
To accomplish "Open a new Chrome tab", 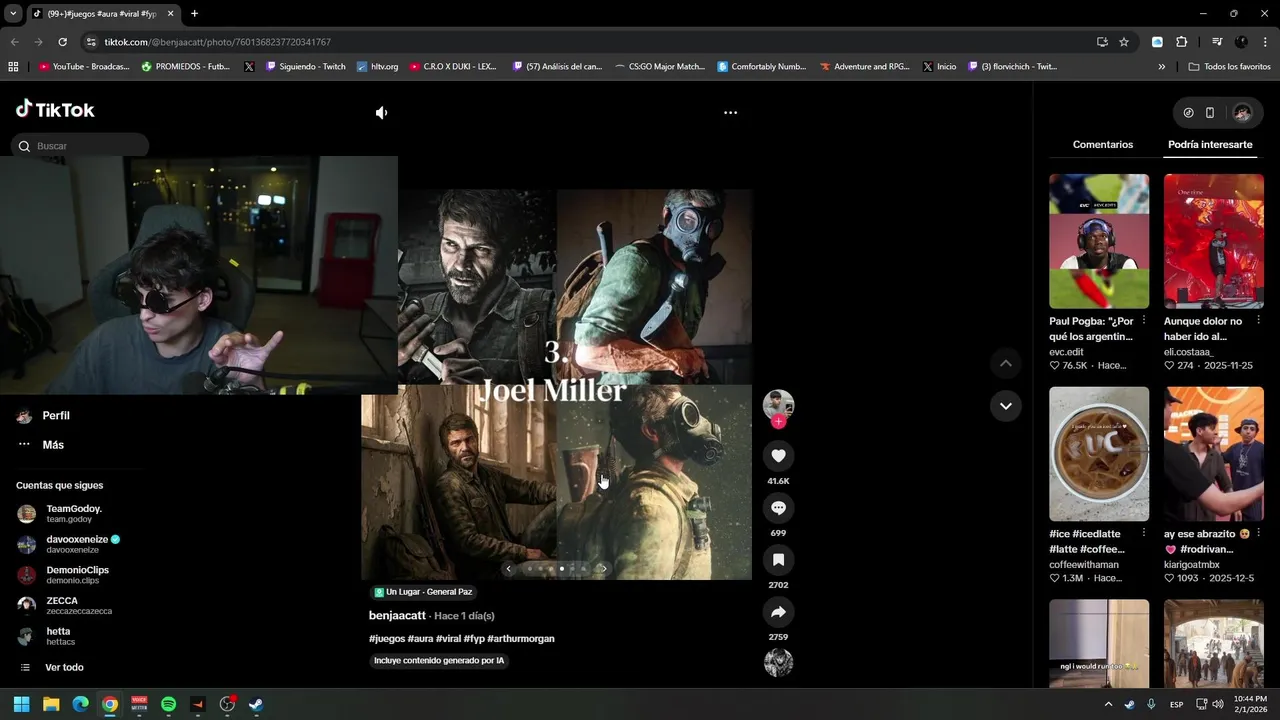I will pyautogui.click(x=194, y=14).
